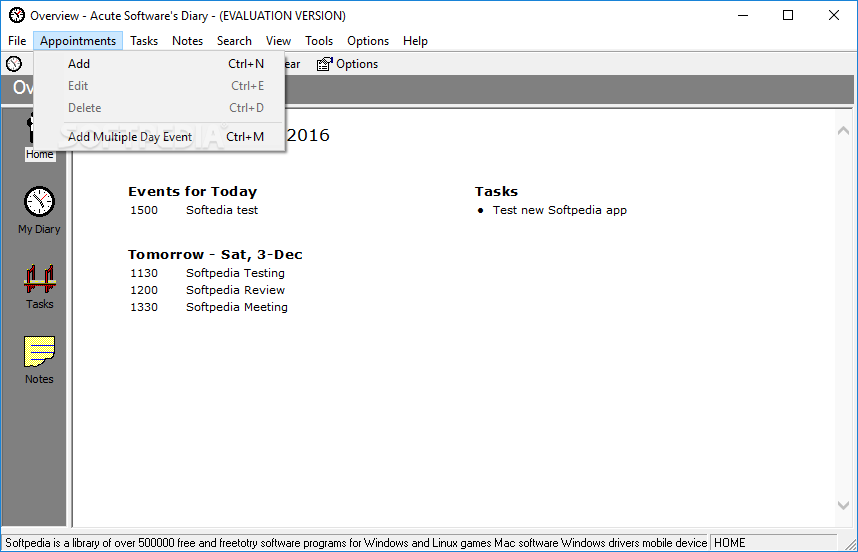
Task: Open the Notes menu
Action: coord(187,41)
